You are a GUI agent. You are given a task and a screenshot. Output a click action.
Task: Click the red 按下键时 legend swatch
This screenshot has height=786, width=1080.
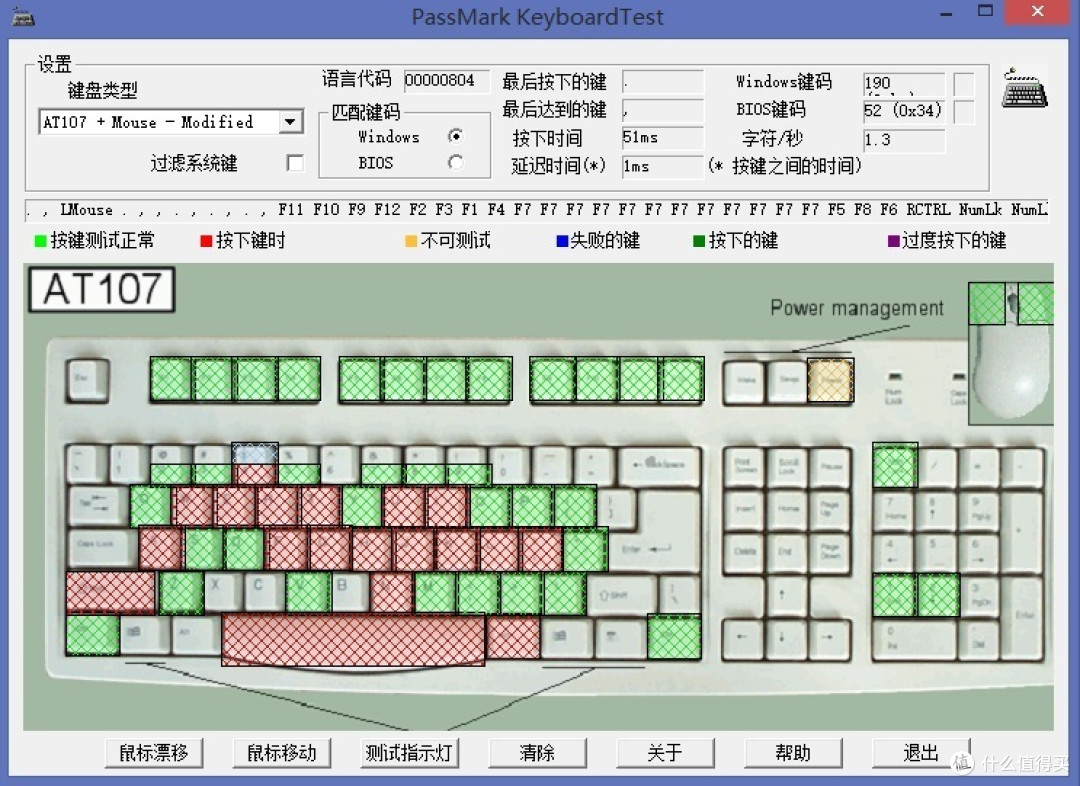(205, 240)
